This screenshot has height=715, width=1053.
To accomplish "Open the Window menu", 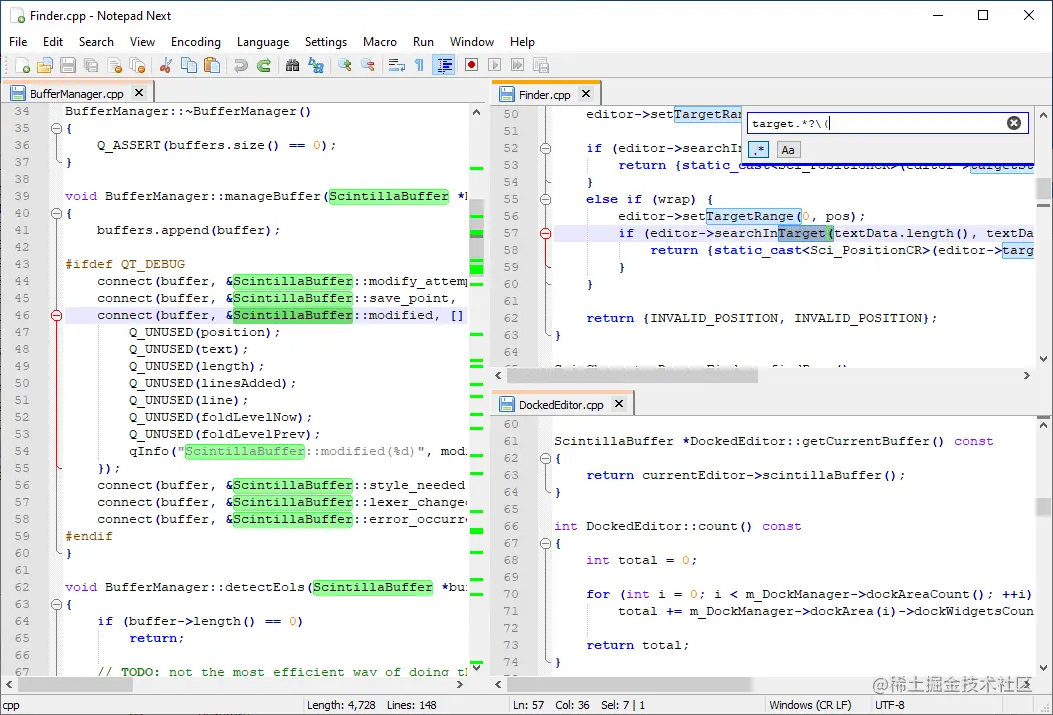I will [x=471, y=42].
